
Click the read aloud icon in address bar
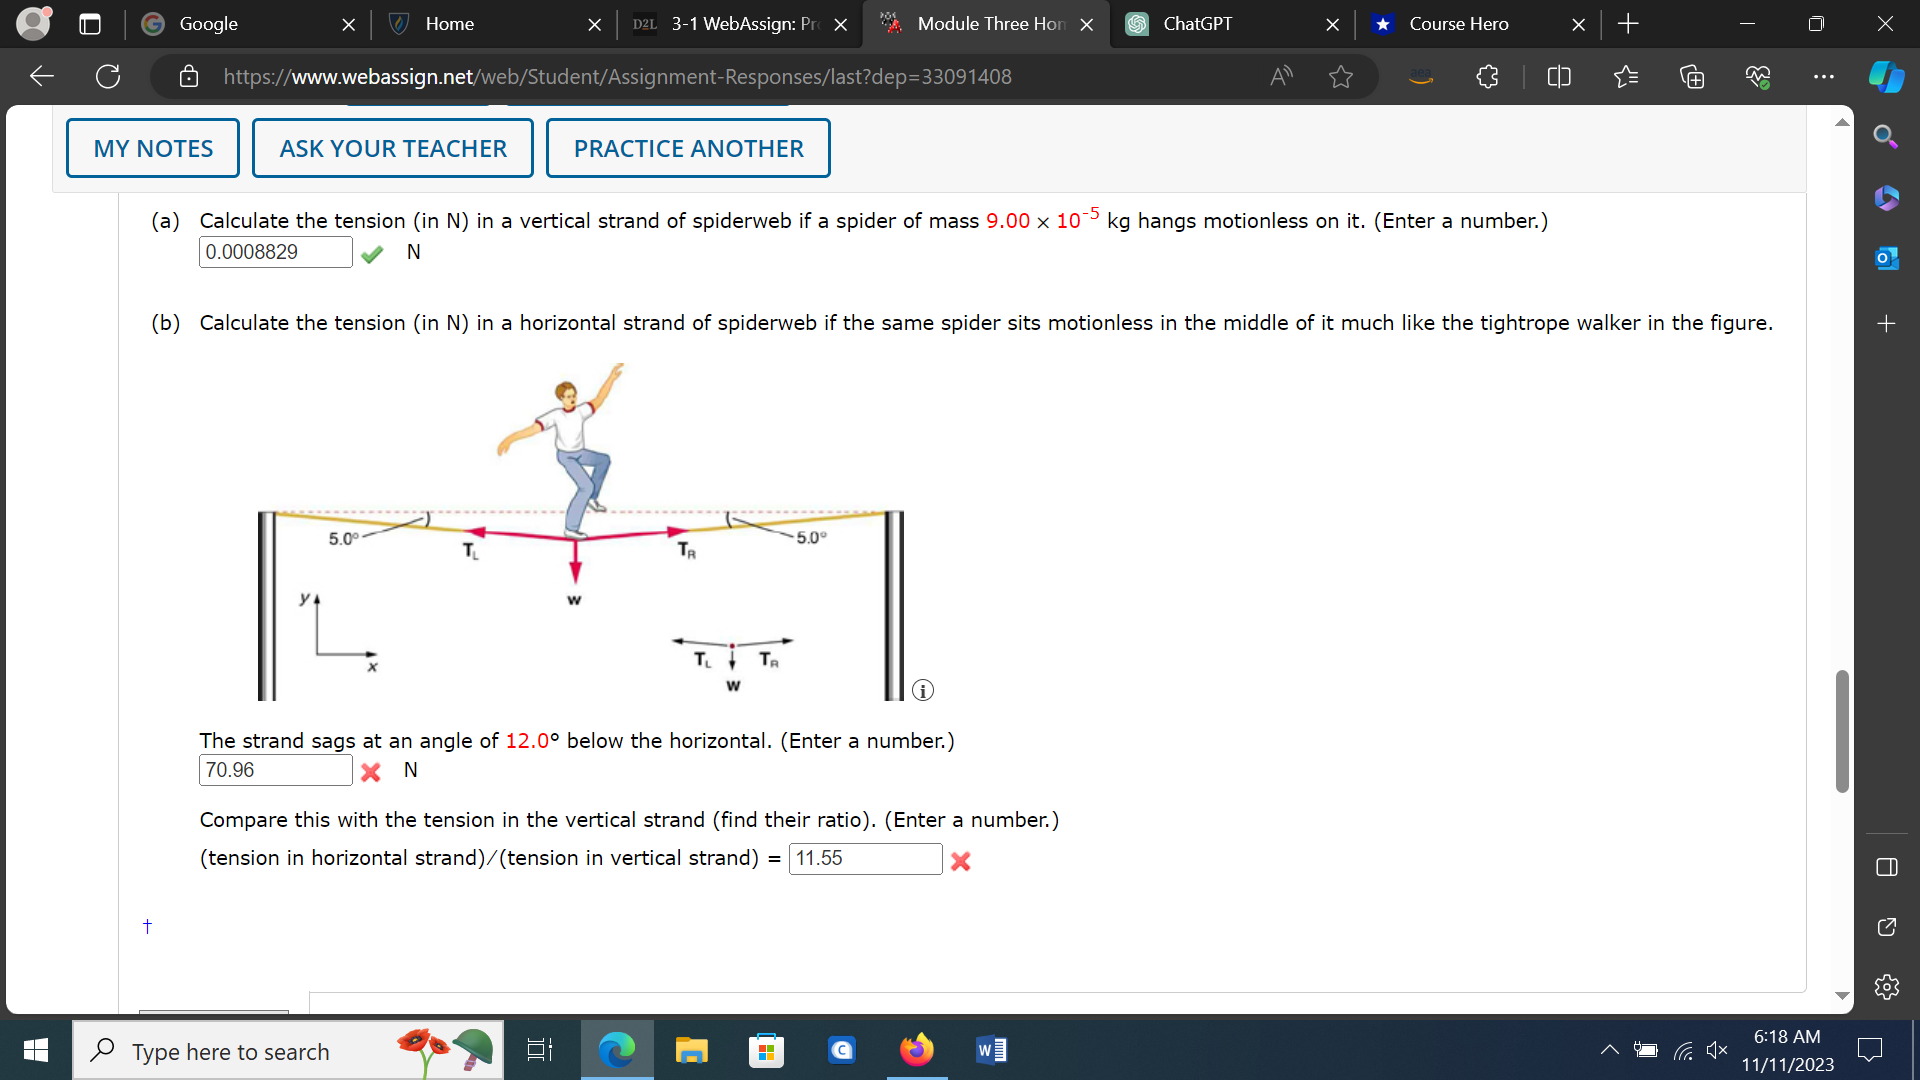click(1281, 76)
